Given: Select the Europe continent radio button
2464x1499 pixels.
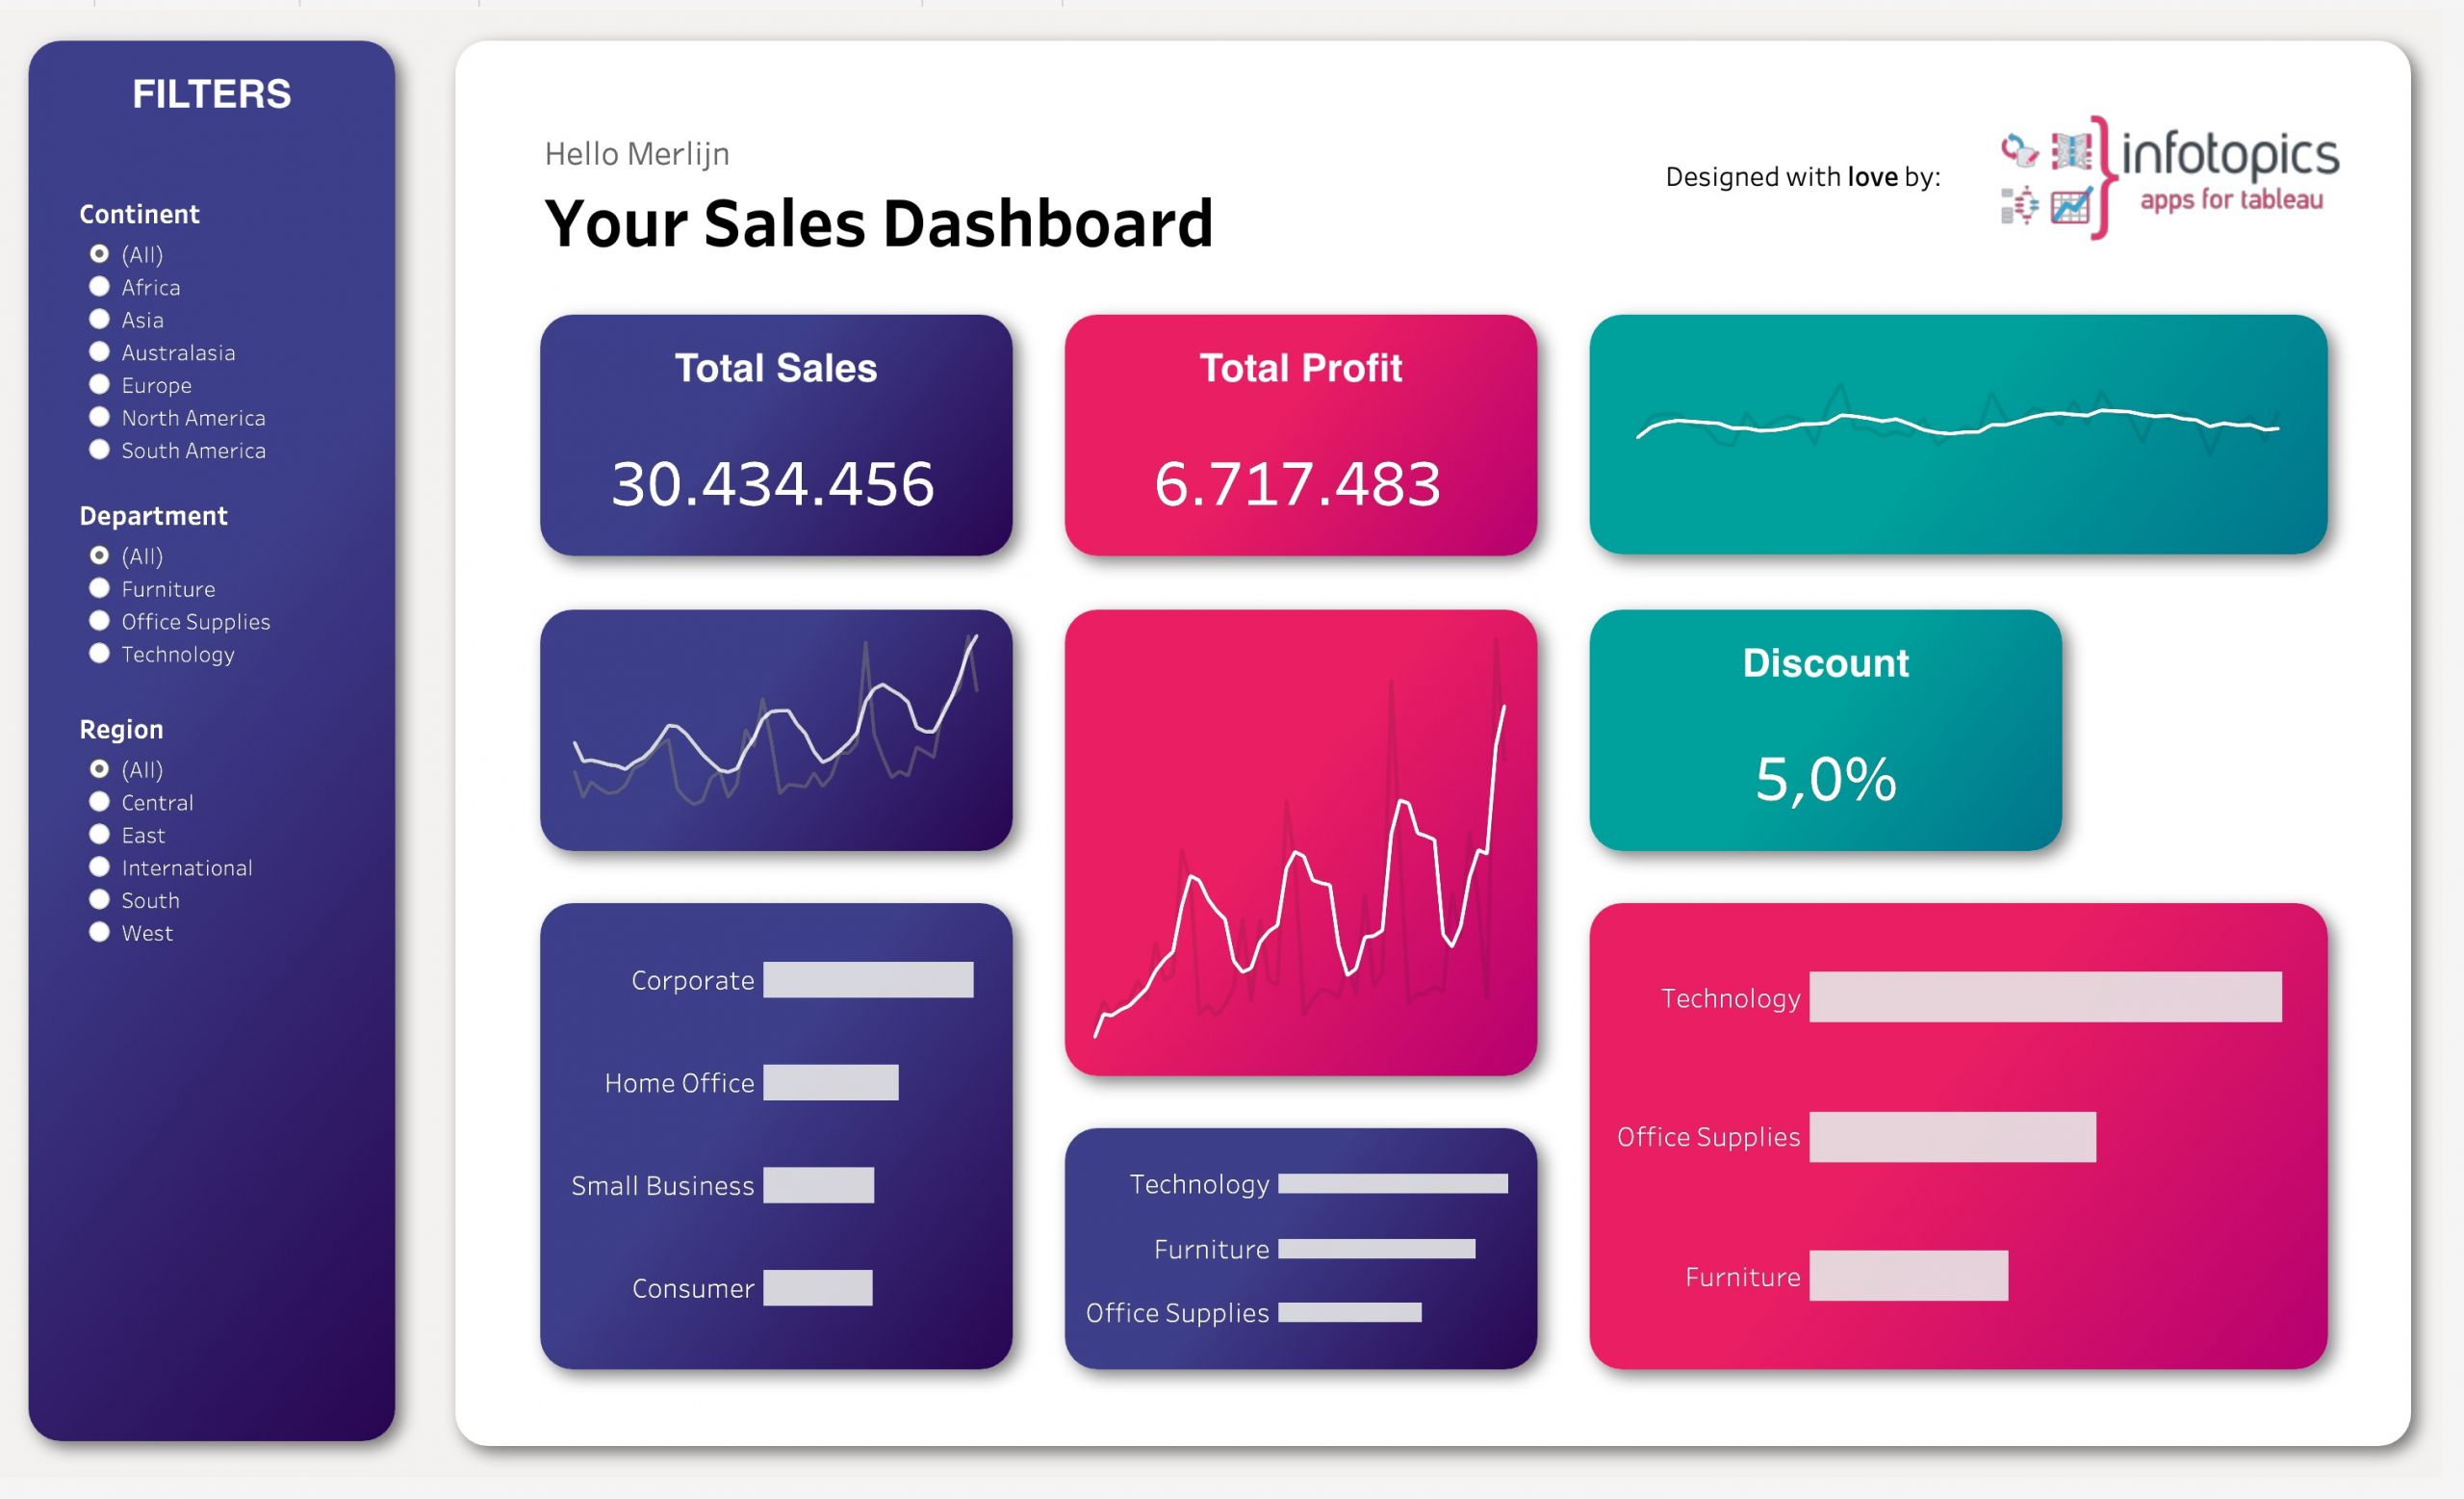Looking at the screenshot, I should pos(98,388).
